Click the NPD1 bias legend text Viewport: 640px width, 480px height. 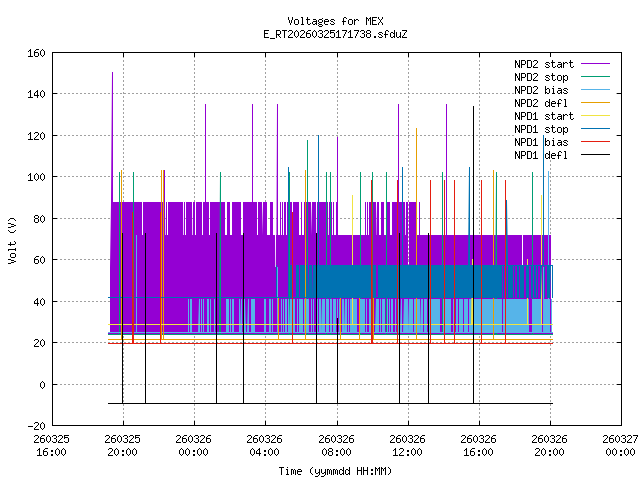(542, 142)
